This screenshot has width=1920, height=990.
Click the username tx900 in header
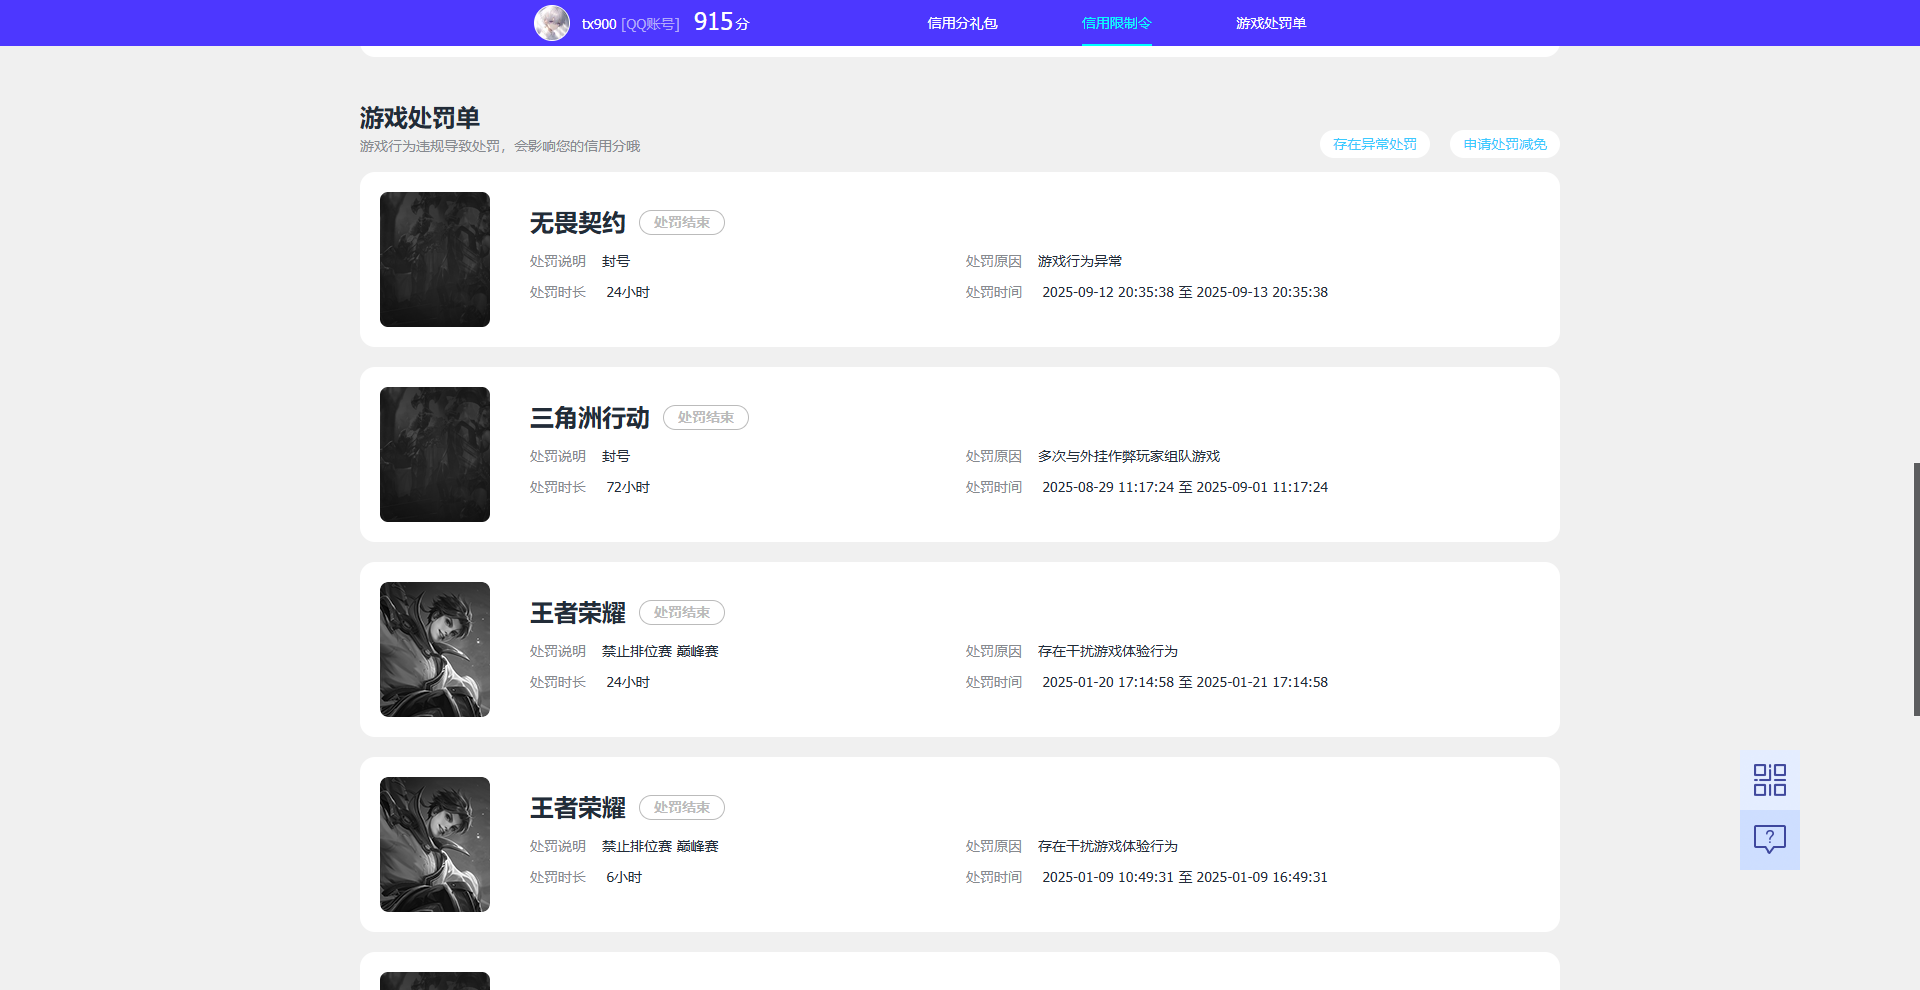pyautogui.click(x=599, y=24)
